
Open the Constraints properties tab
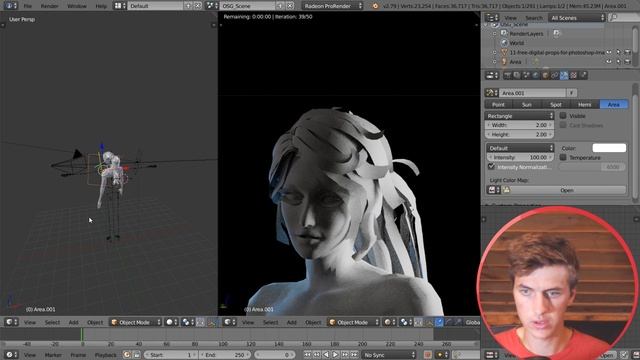(554, 76)
